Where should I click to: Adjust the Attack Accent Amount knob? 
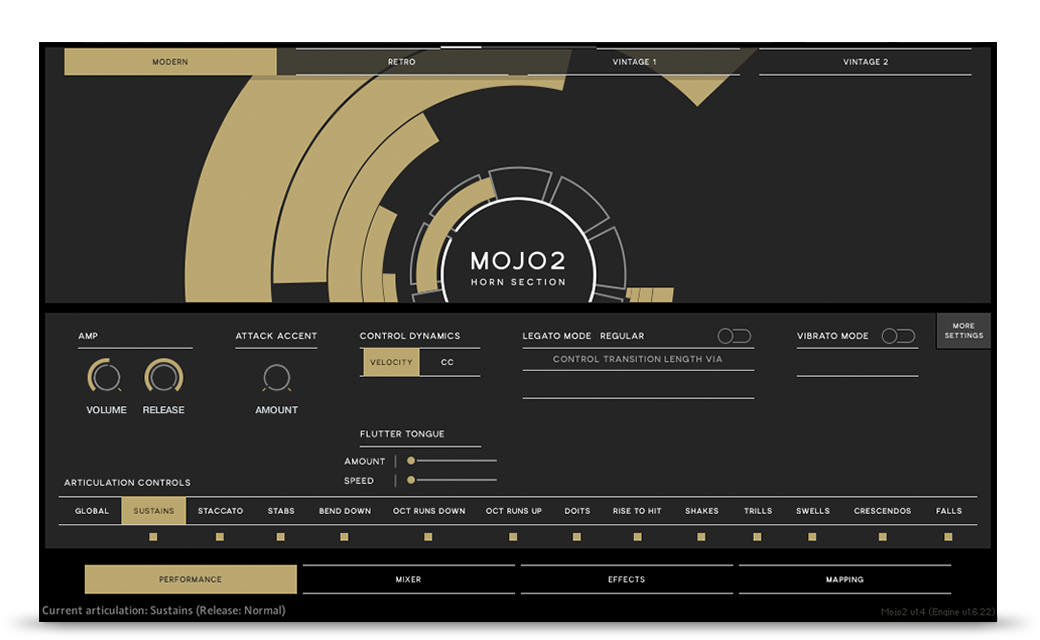[x=277, y=378]
